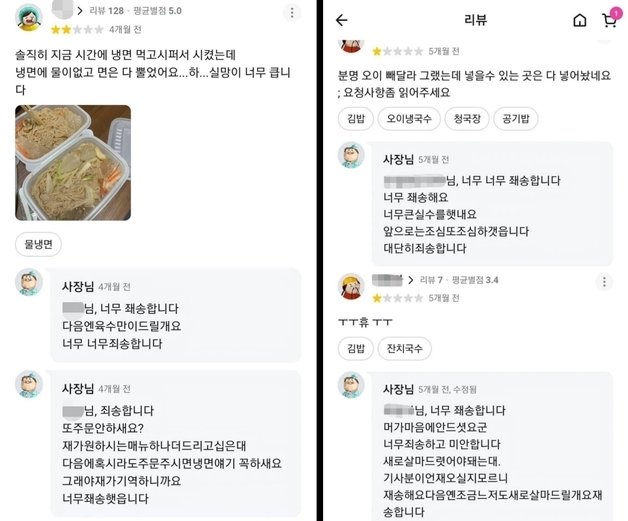Tap the 청국장 menu tag
628x521 pixels.
point(467,119)
